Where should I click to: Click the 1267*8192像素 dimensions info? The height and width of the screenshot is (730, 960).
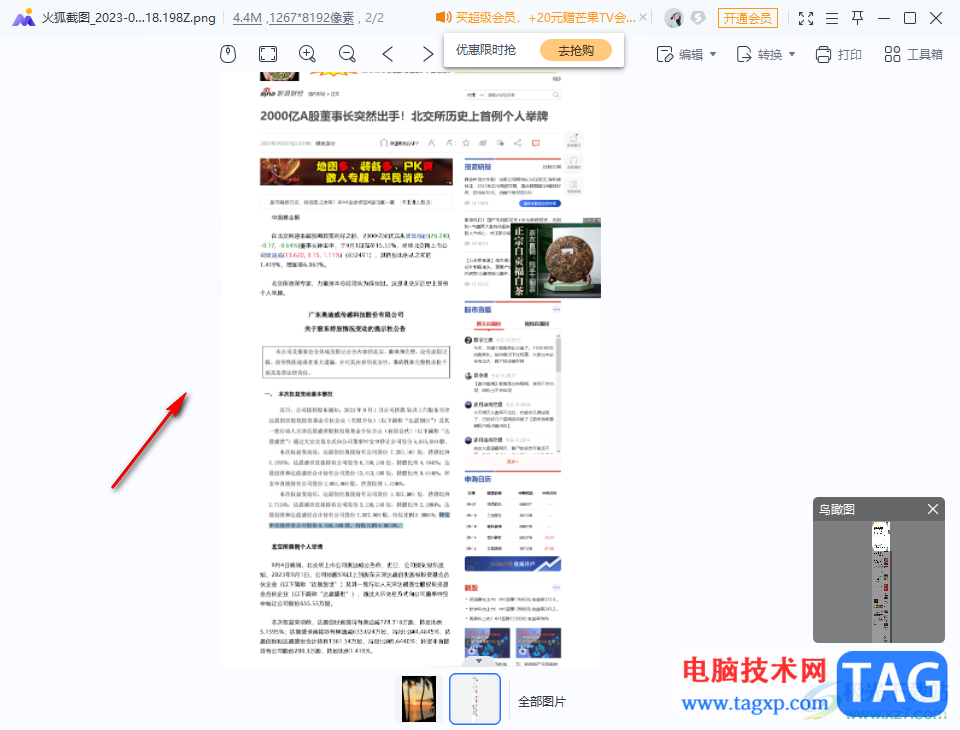click(311, 18)
